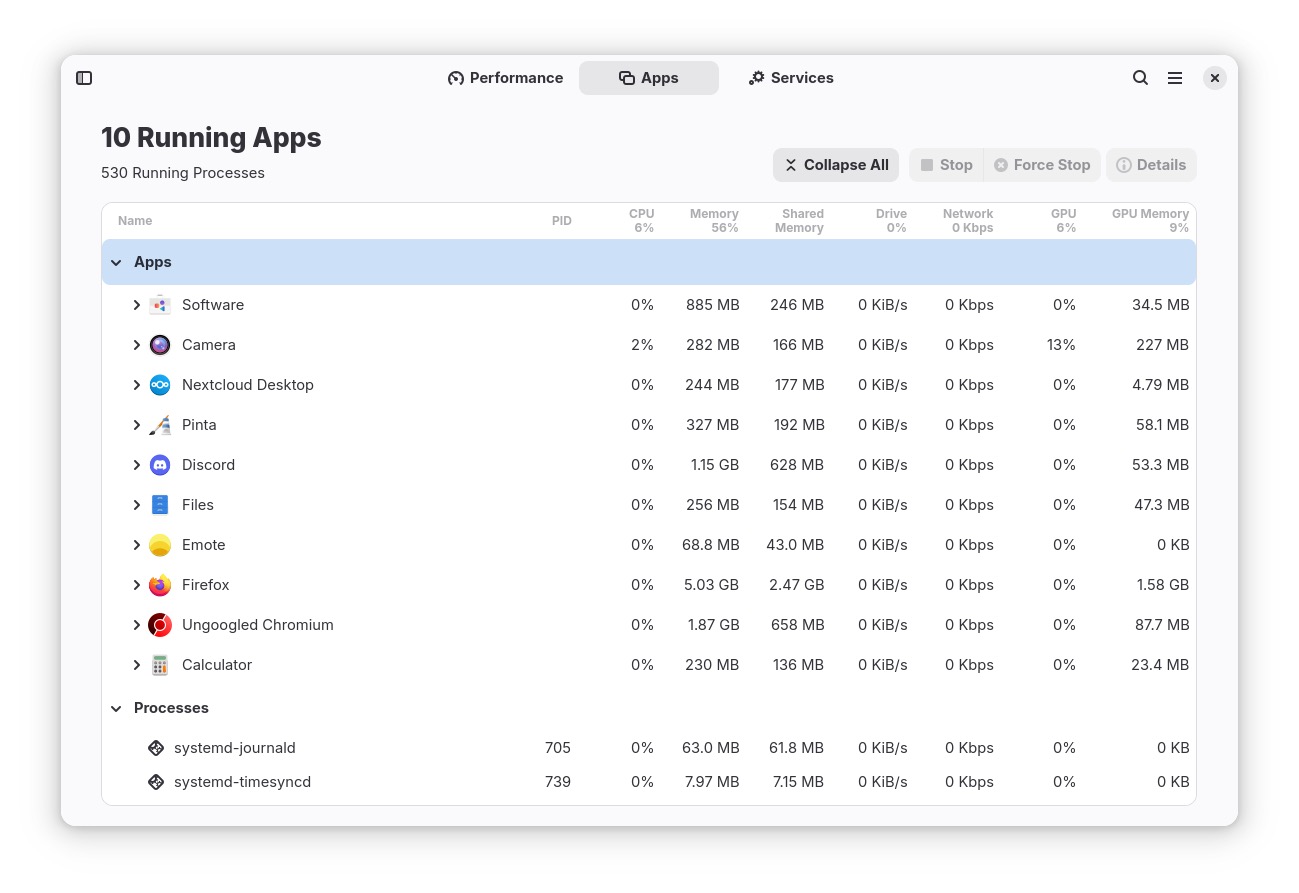Open the hamburger main menu

click(1175, 78)
